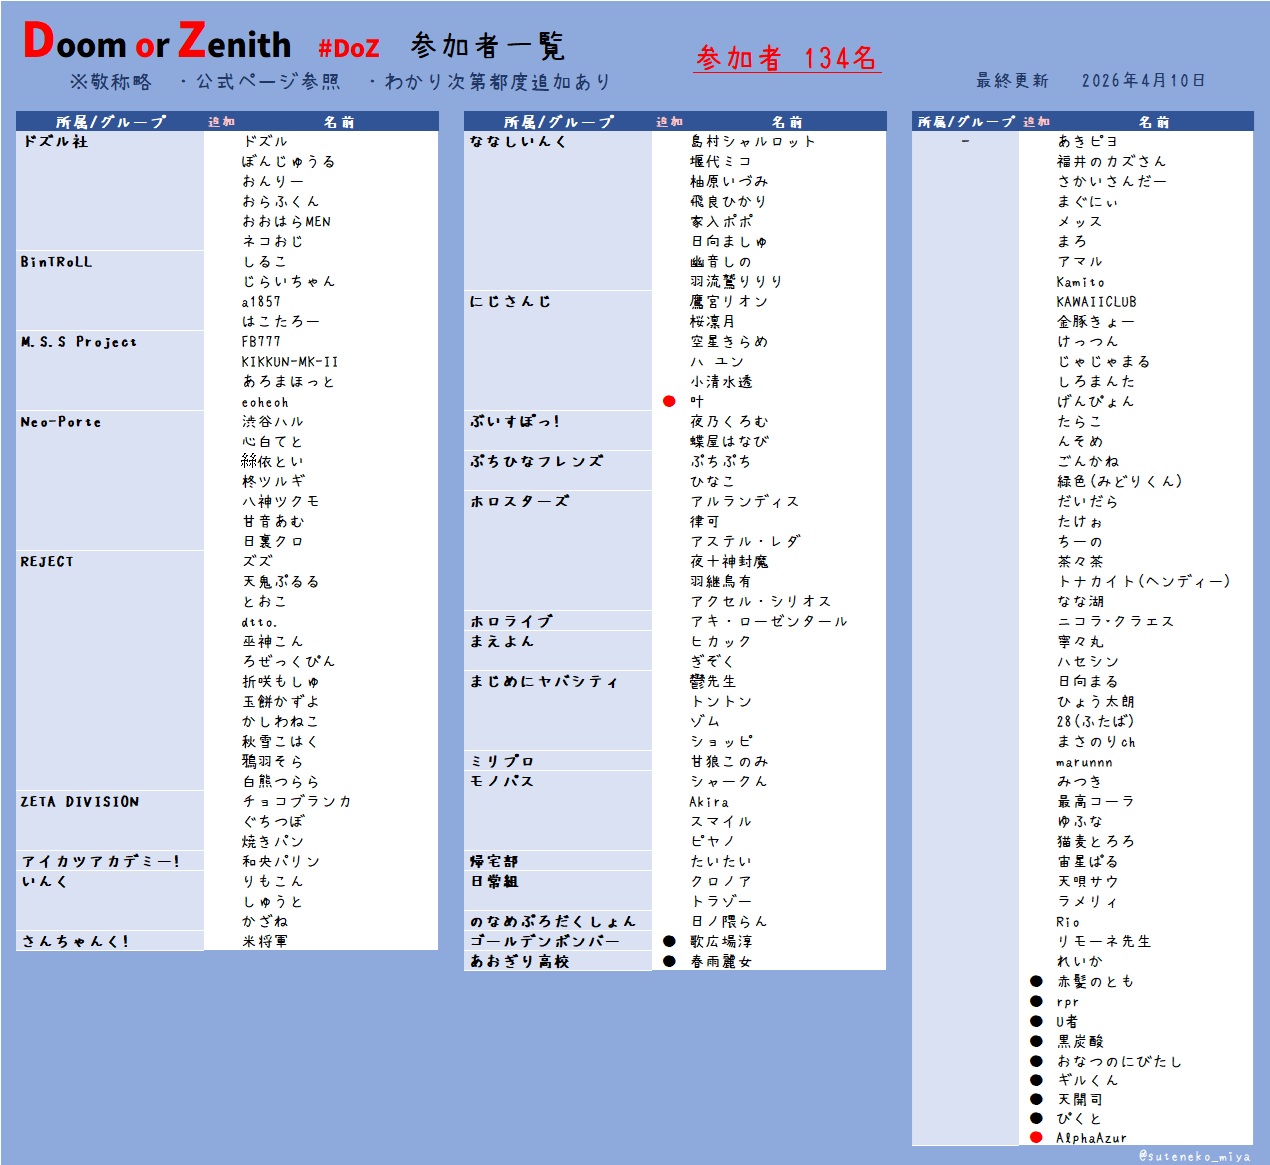
Task: Click the name アルランディス
Action: click(745, 501)
